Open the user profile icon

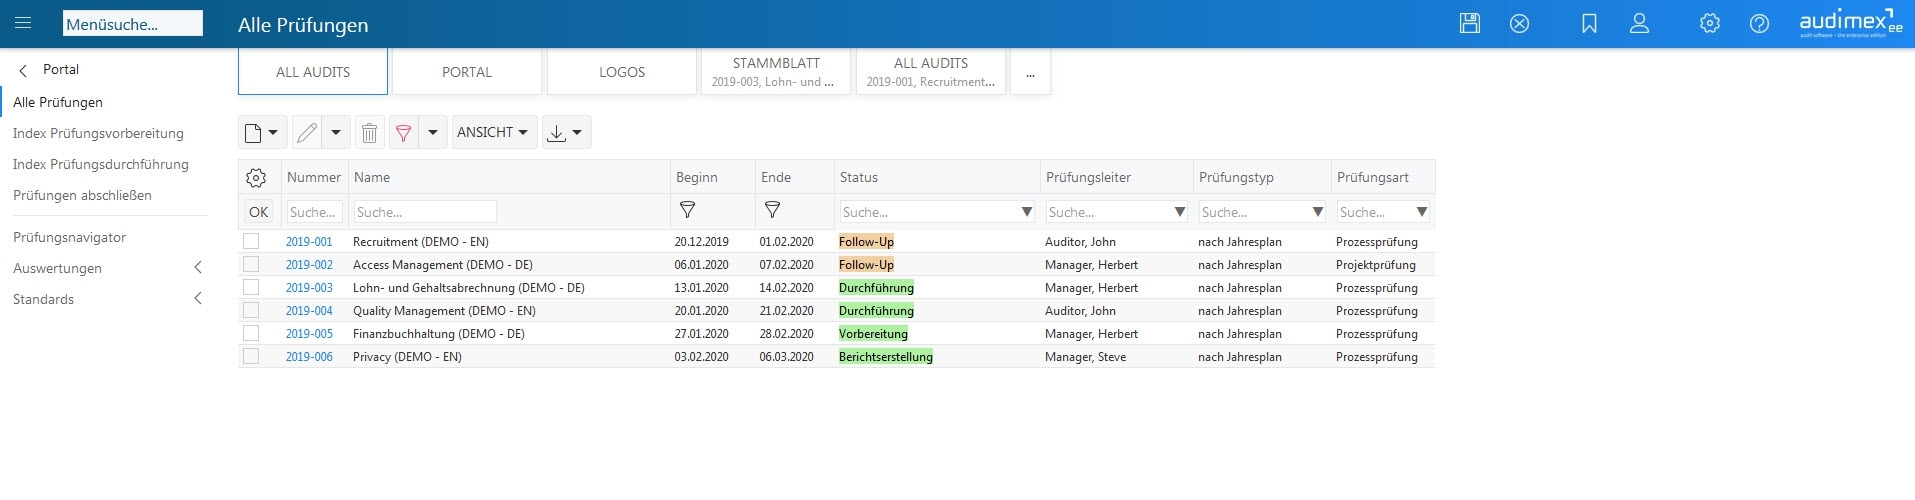1639,24
